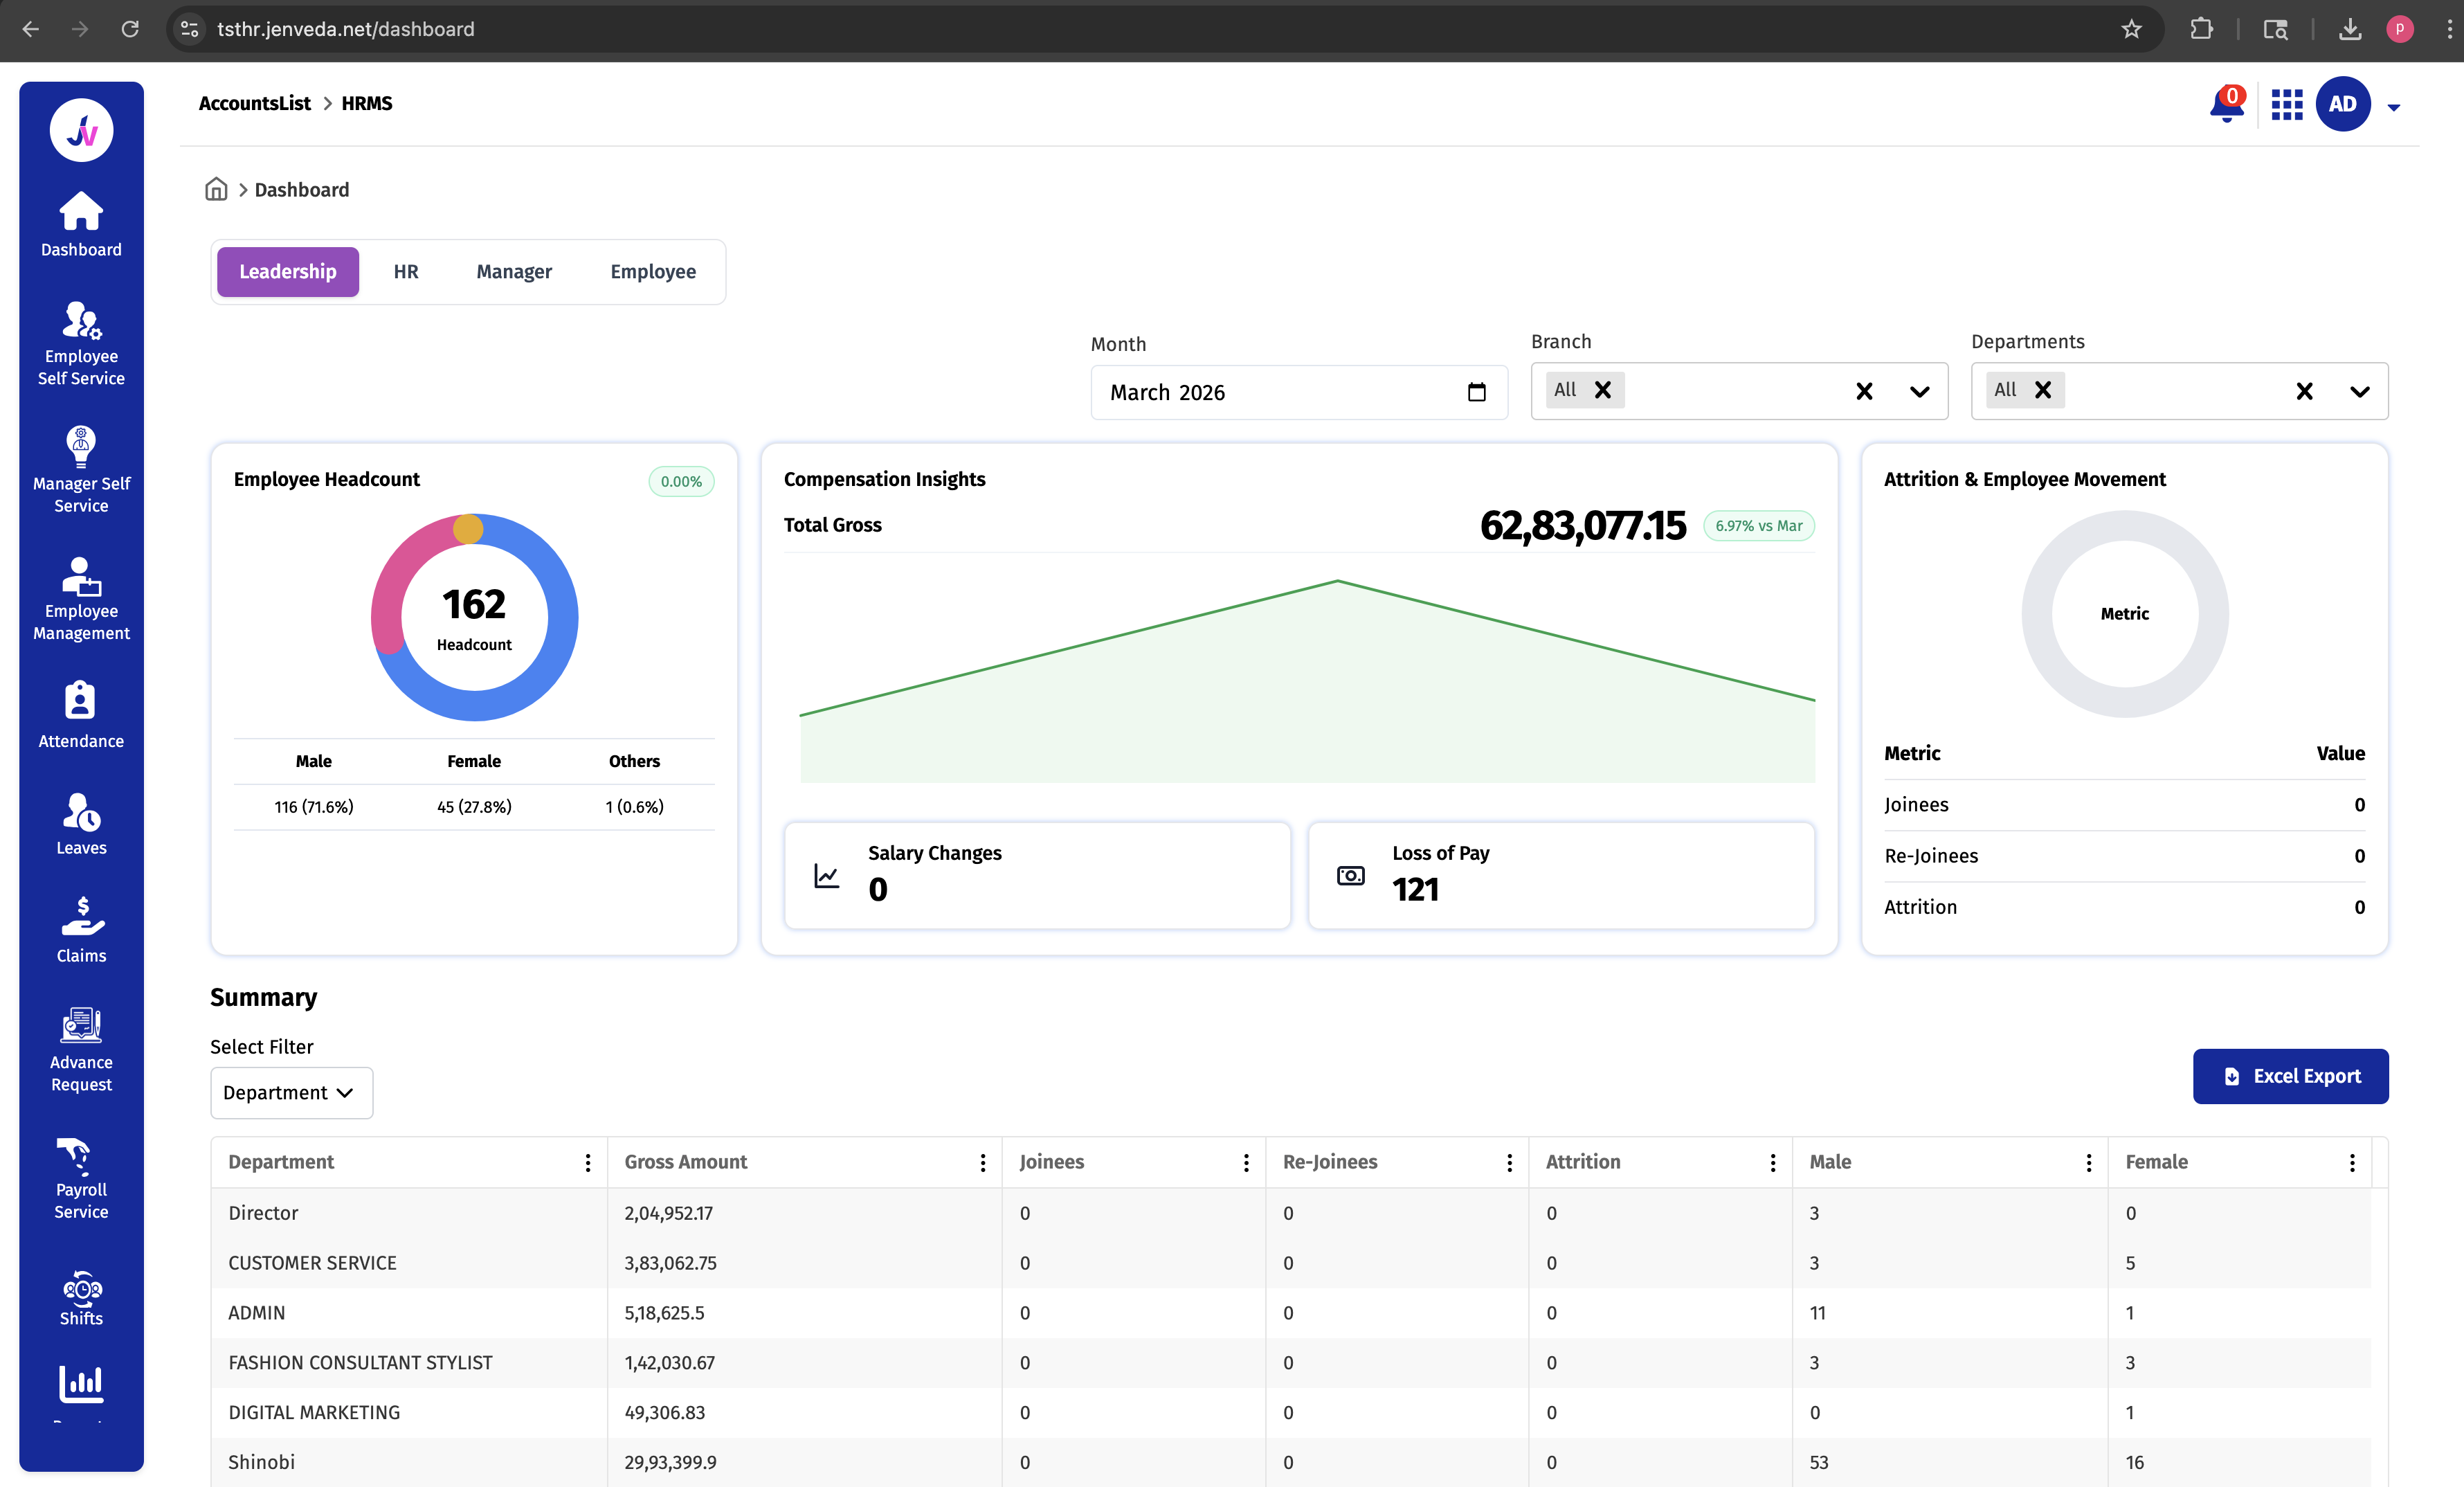Reload the browser page

tap(130, 29)
